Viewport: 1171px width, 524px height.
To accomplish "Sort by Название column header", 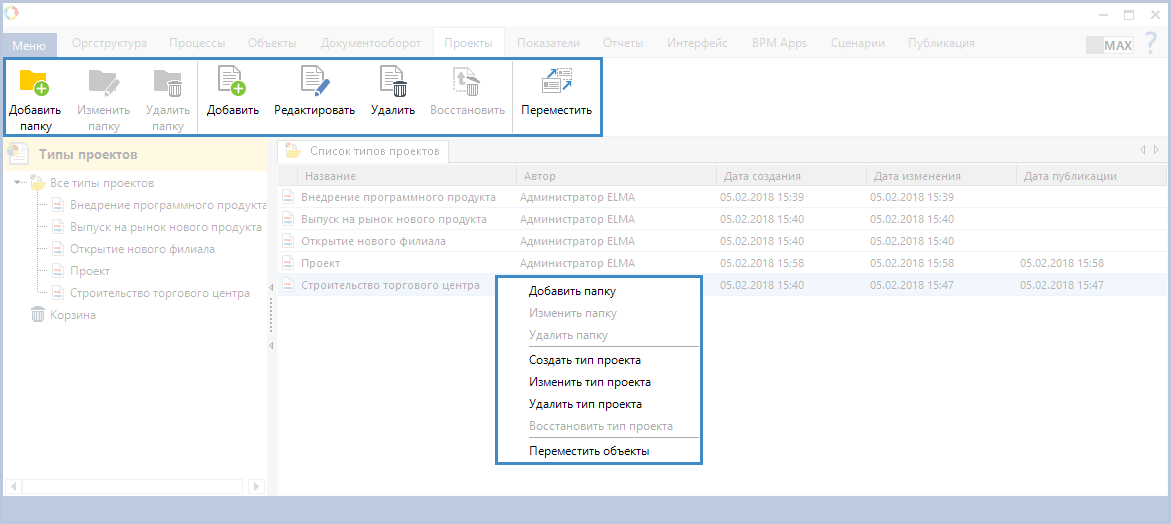I will coord(406,176).
